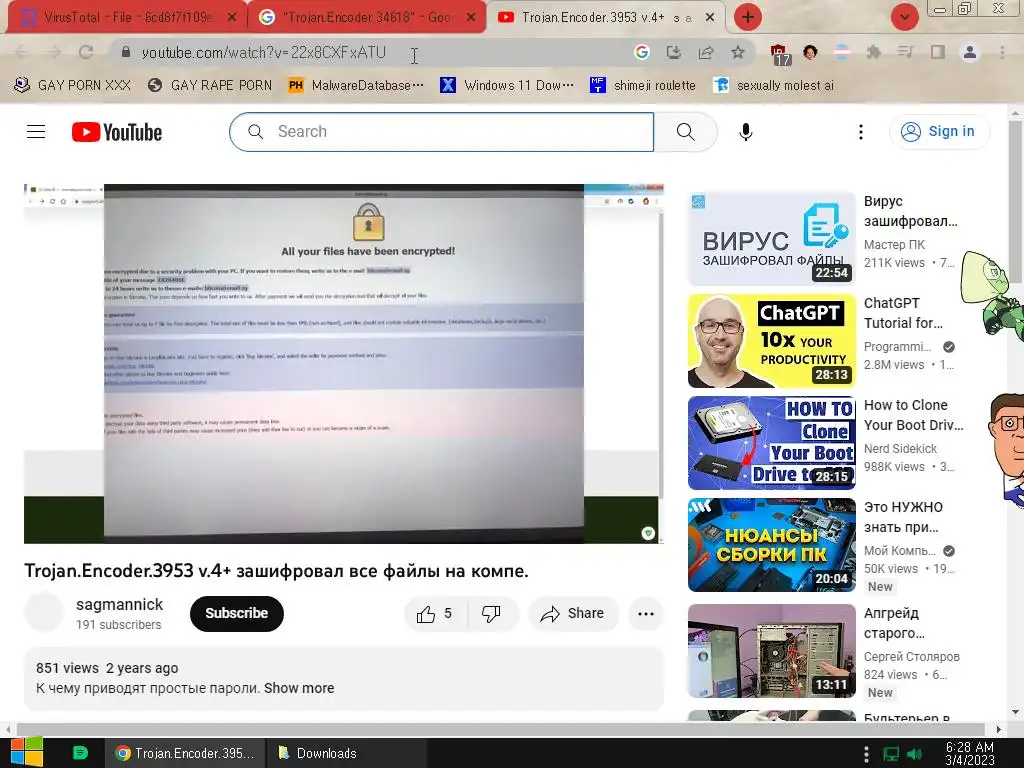Click the video title Trojan.Encoder.3953 v.4+

click(276, 571)
